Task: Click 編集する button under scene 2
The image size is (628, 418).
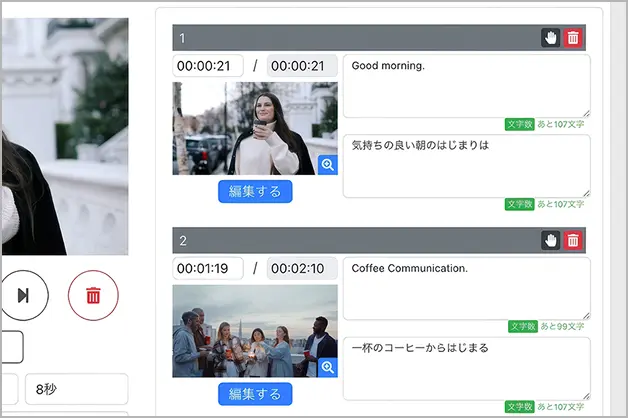Action: click(255, 394)
